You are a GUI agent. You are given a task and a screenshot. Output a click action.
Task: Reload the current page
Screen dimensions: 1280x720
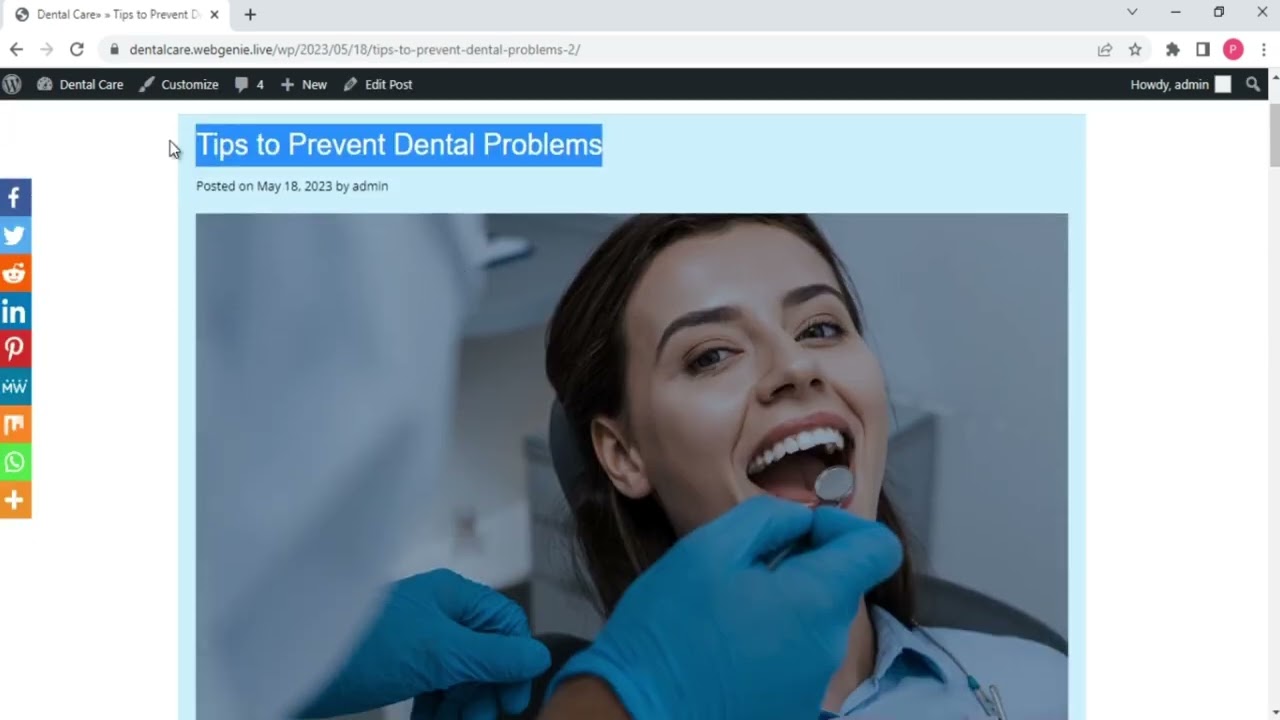(x=77, y=49)
